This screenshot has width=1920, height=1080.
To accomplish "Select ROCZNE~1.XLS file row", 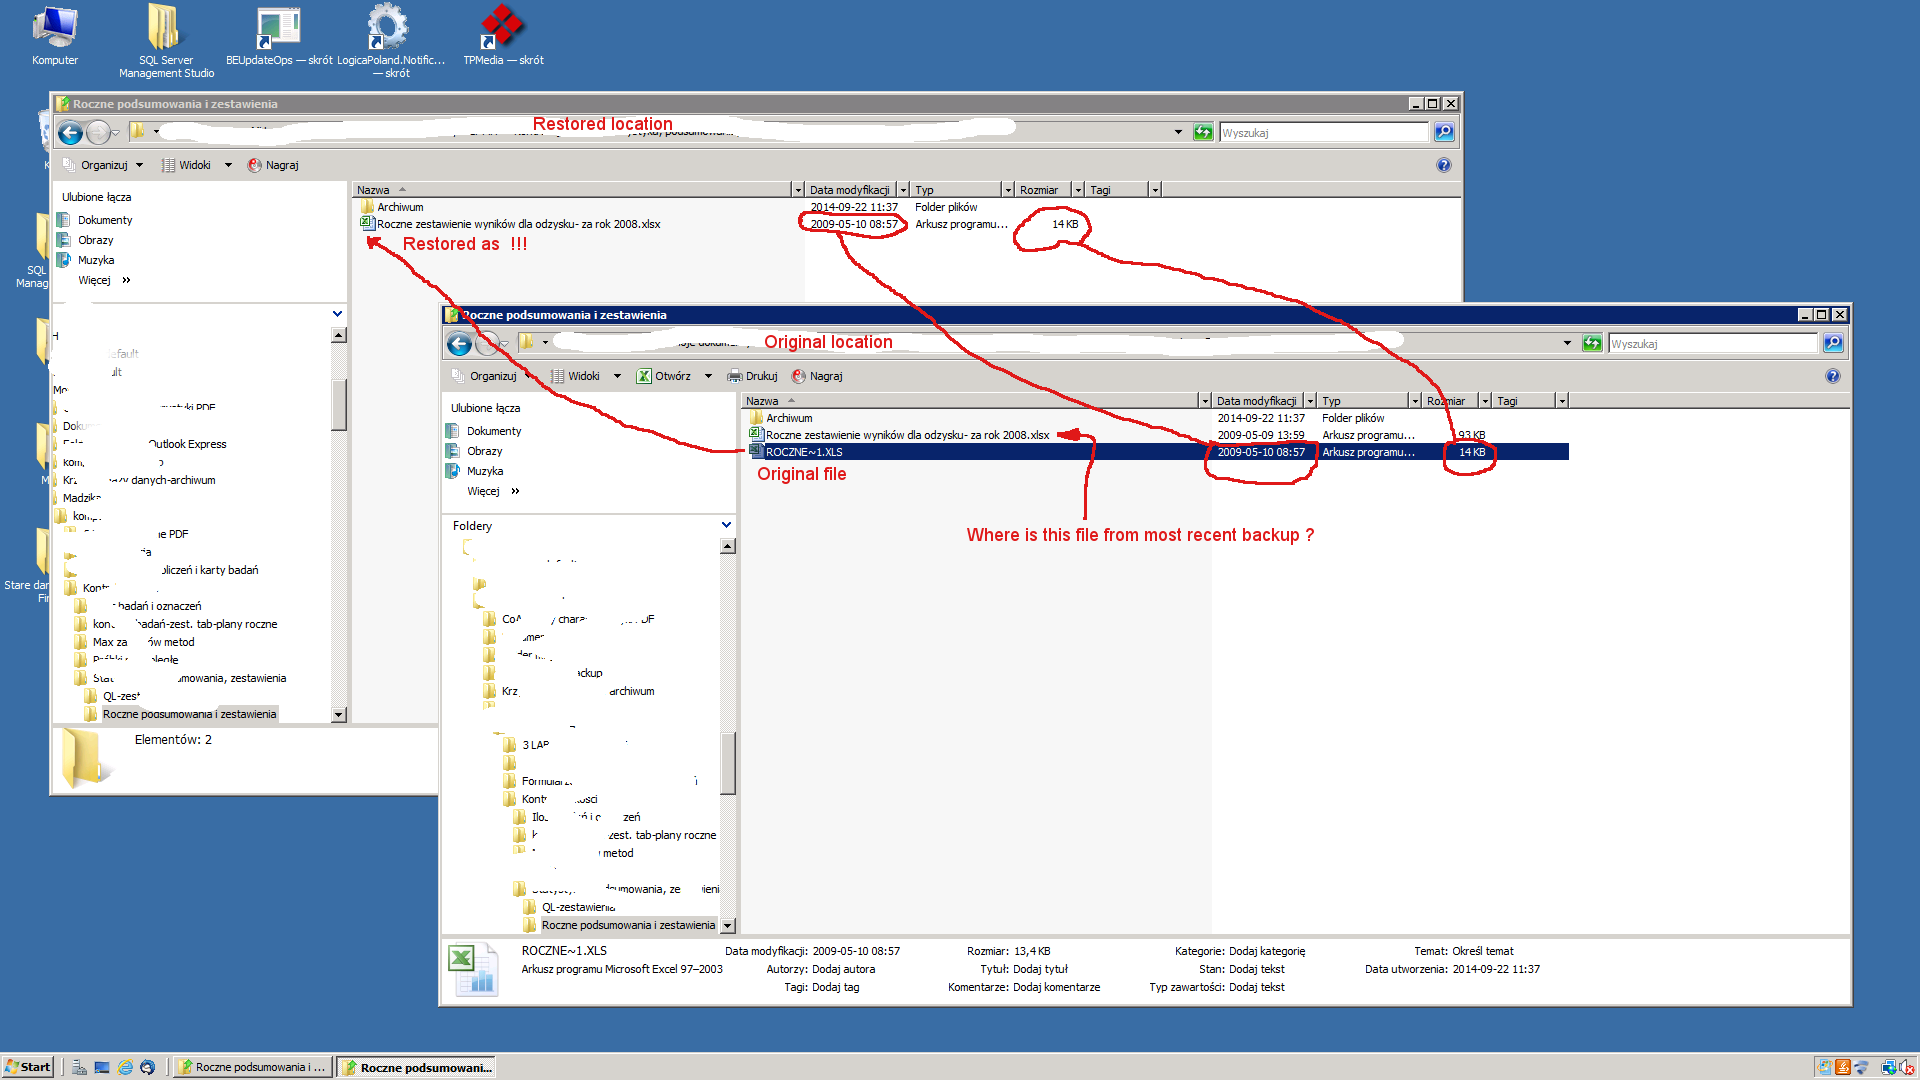I will point(804,452).
